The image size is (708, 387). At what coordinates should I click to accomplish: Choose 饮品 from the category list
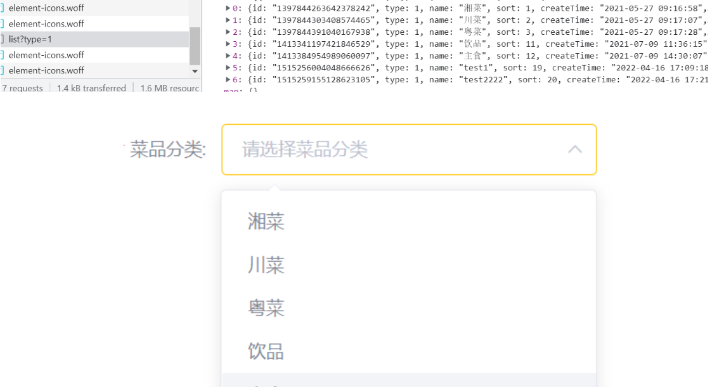click(x=409, y=351)
